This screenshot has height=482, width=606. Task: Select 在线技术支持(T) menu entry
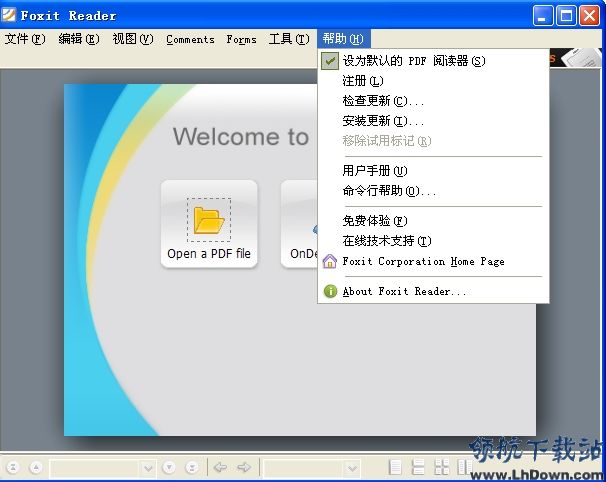tap(386, 241)
